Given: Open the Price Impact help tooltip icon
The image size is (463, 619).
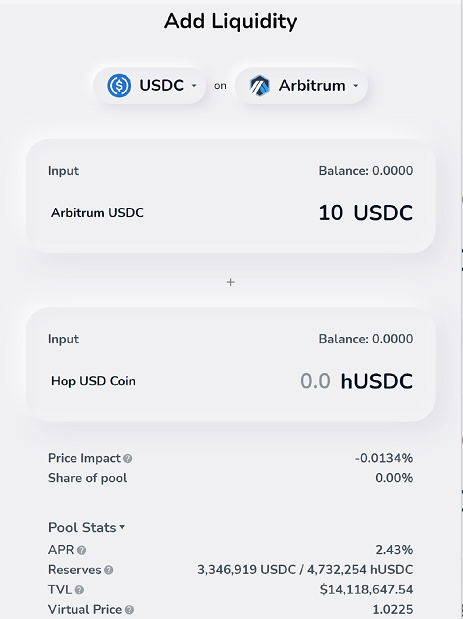Looking at the screenshot, I should 127,458.
